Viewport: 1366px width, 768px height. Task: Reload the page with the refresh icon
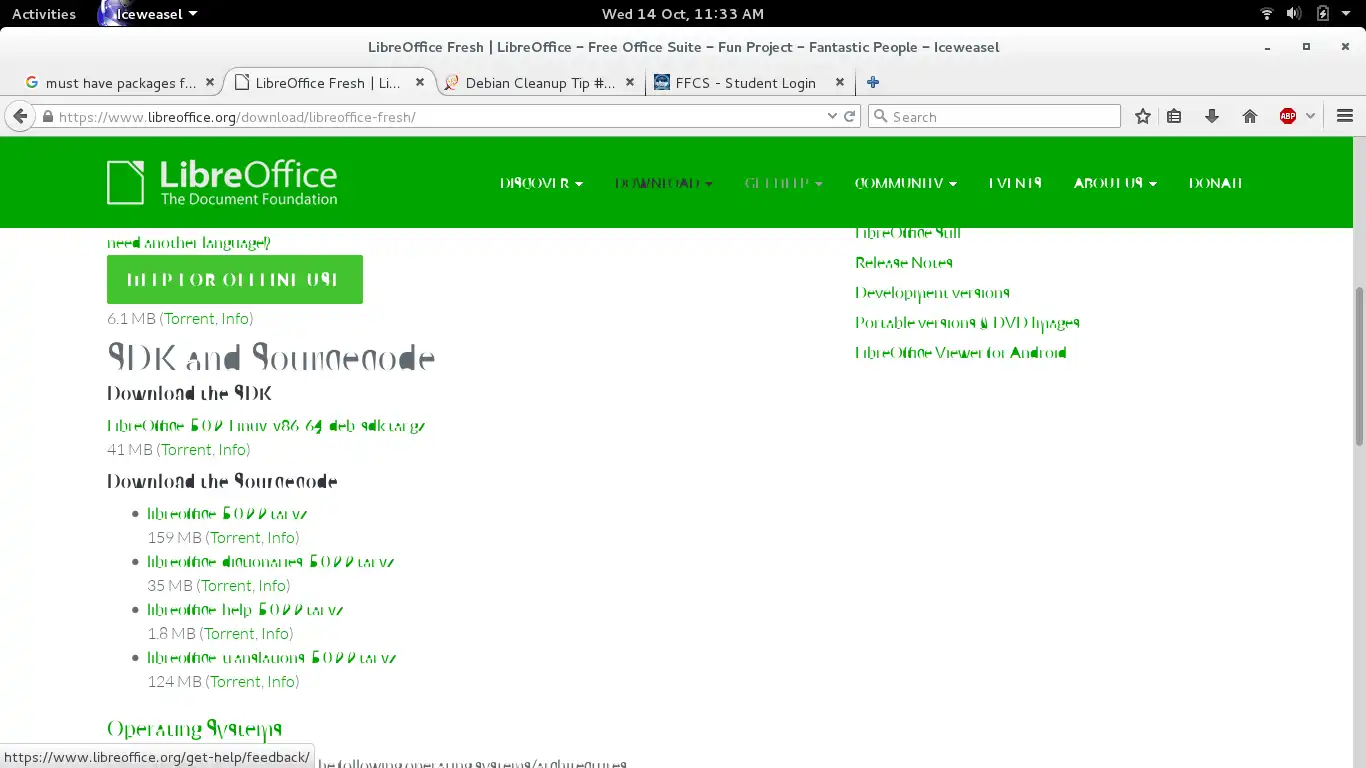(850, 116)
